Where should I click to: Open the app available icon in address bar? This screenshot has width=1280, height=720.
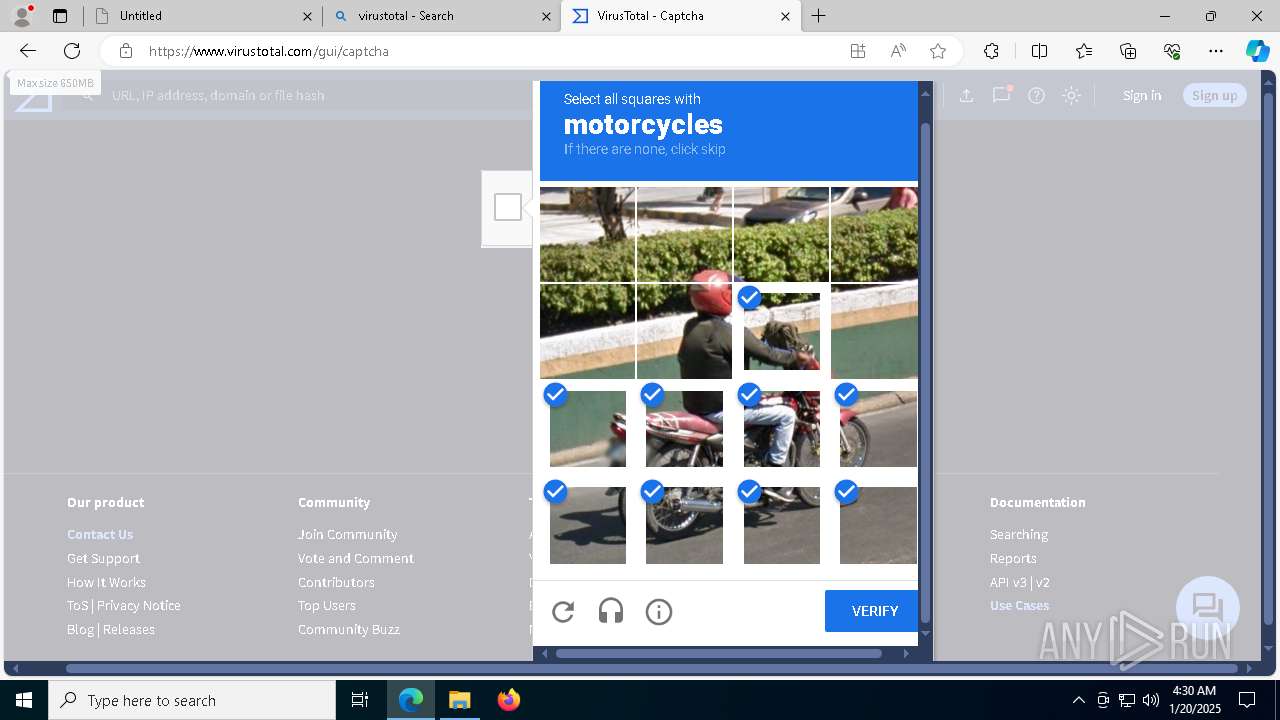(858, 51)
